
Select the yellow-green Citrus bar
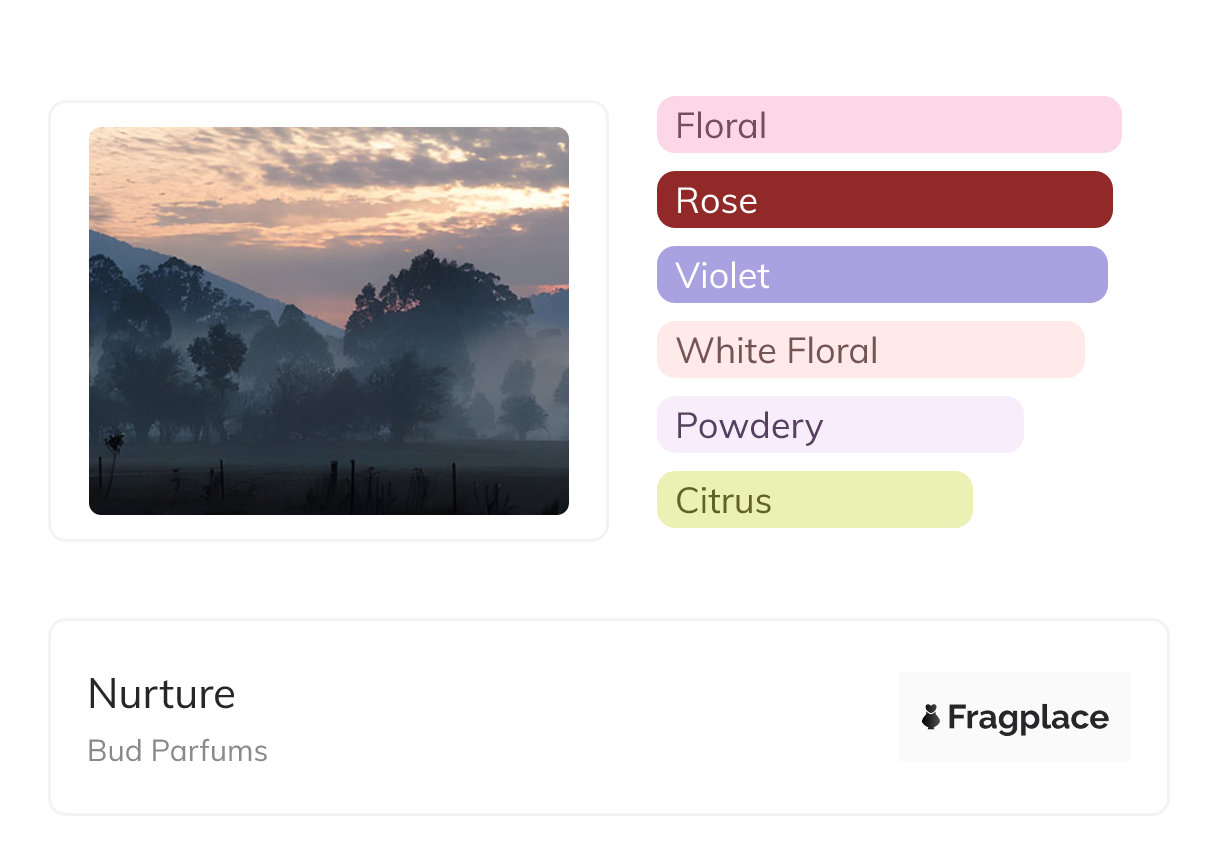point(814,500)
